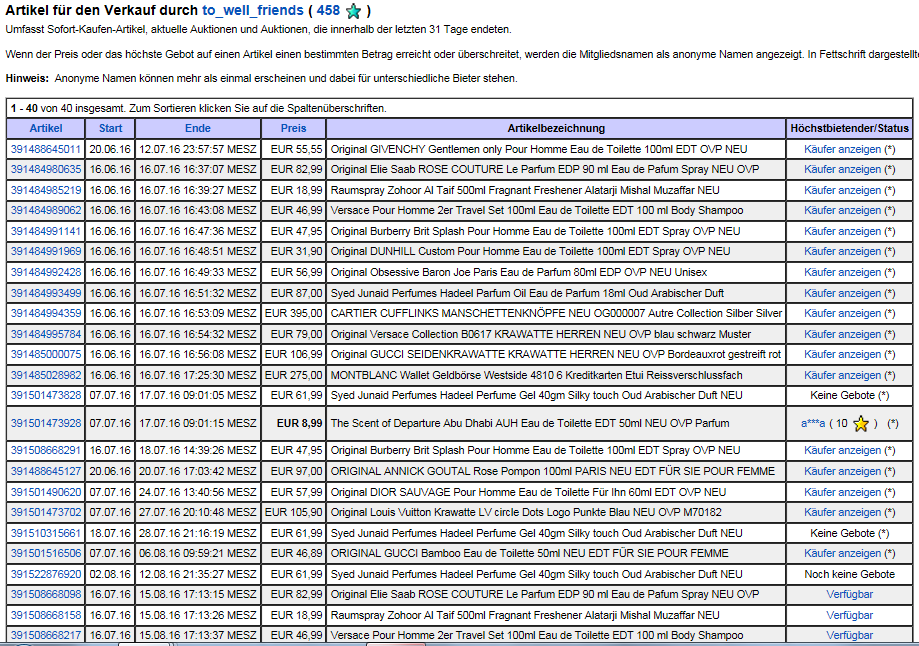Open item number 391485000075

[x=46, y=355]
